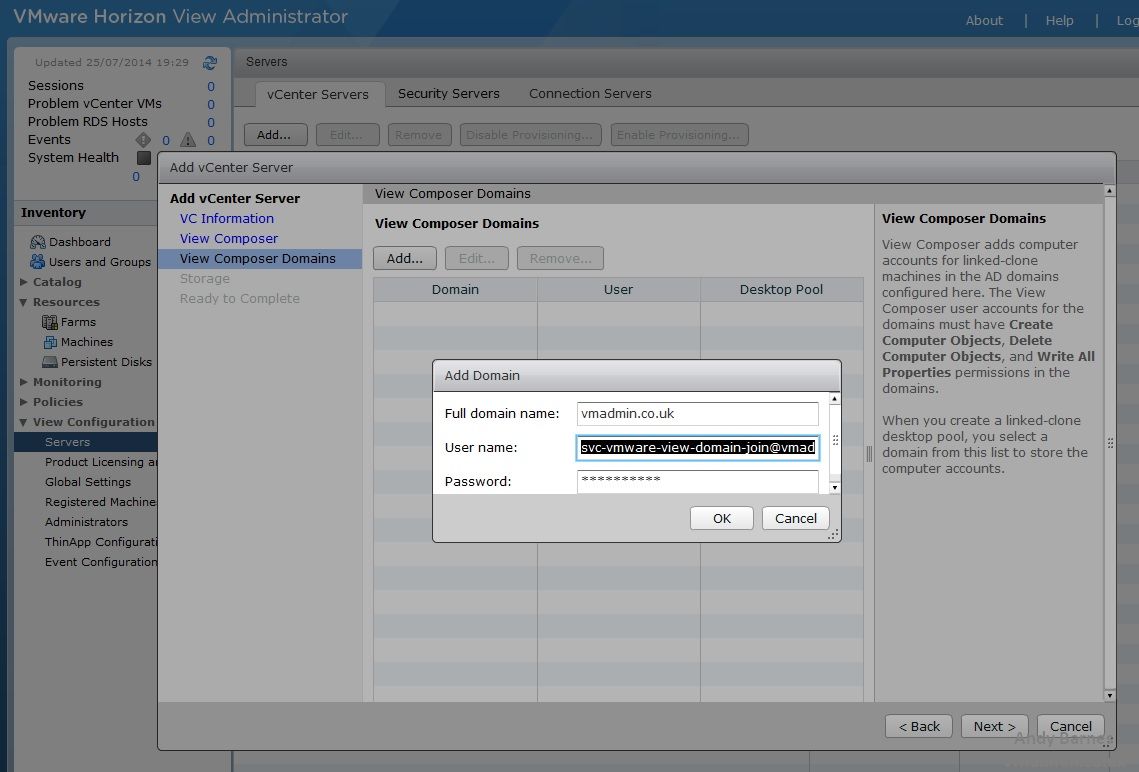Click the Events warning triangle icon
Image resolution: width=1139 pixels, height=772 pixels.
pyautogui.click(x=187, y=140)
